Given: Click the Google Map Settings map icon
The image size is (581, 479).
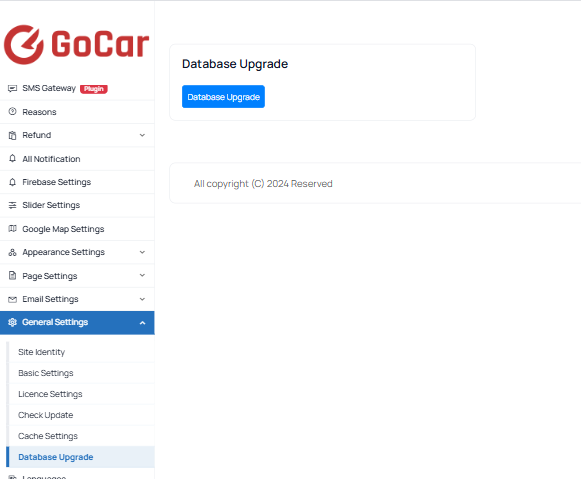Looking at the screenshot, I should coord(12,229).
